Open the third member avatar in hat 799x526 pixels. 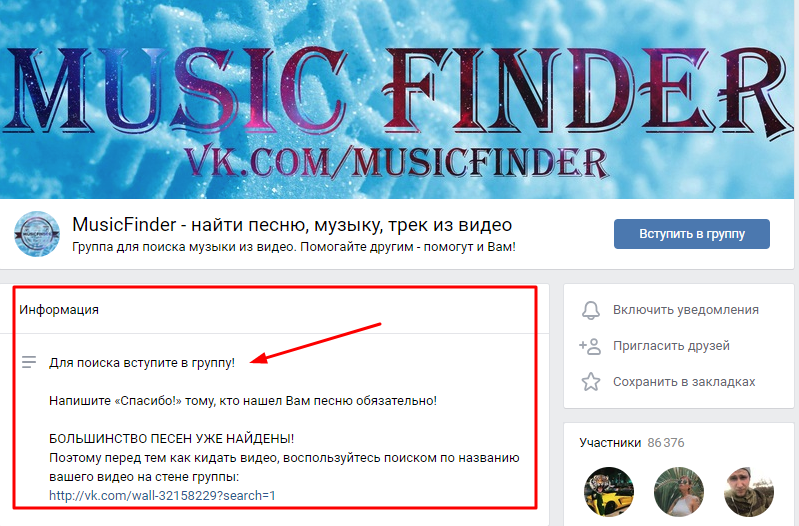[749, 492]
